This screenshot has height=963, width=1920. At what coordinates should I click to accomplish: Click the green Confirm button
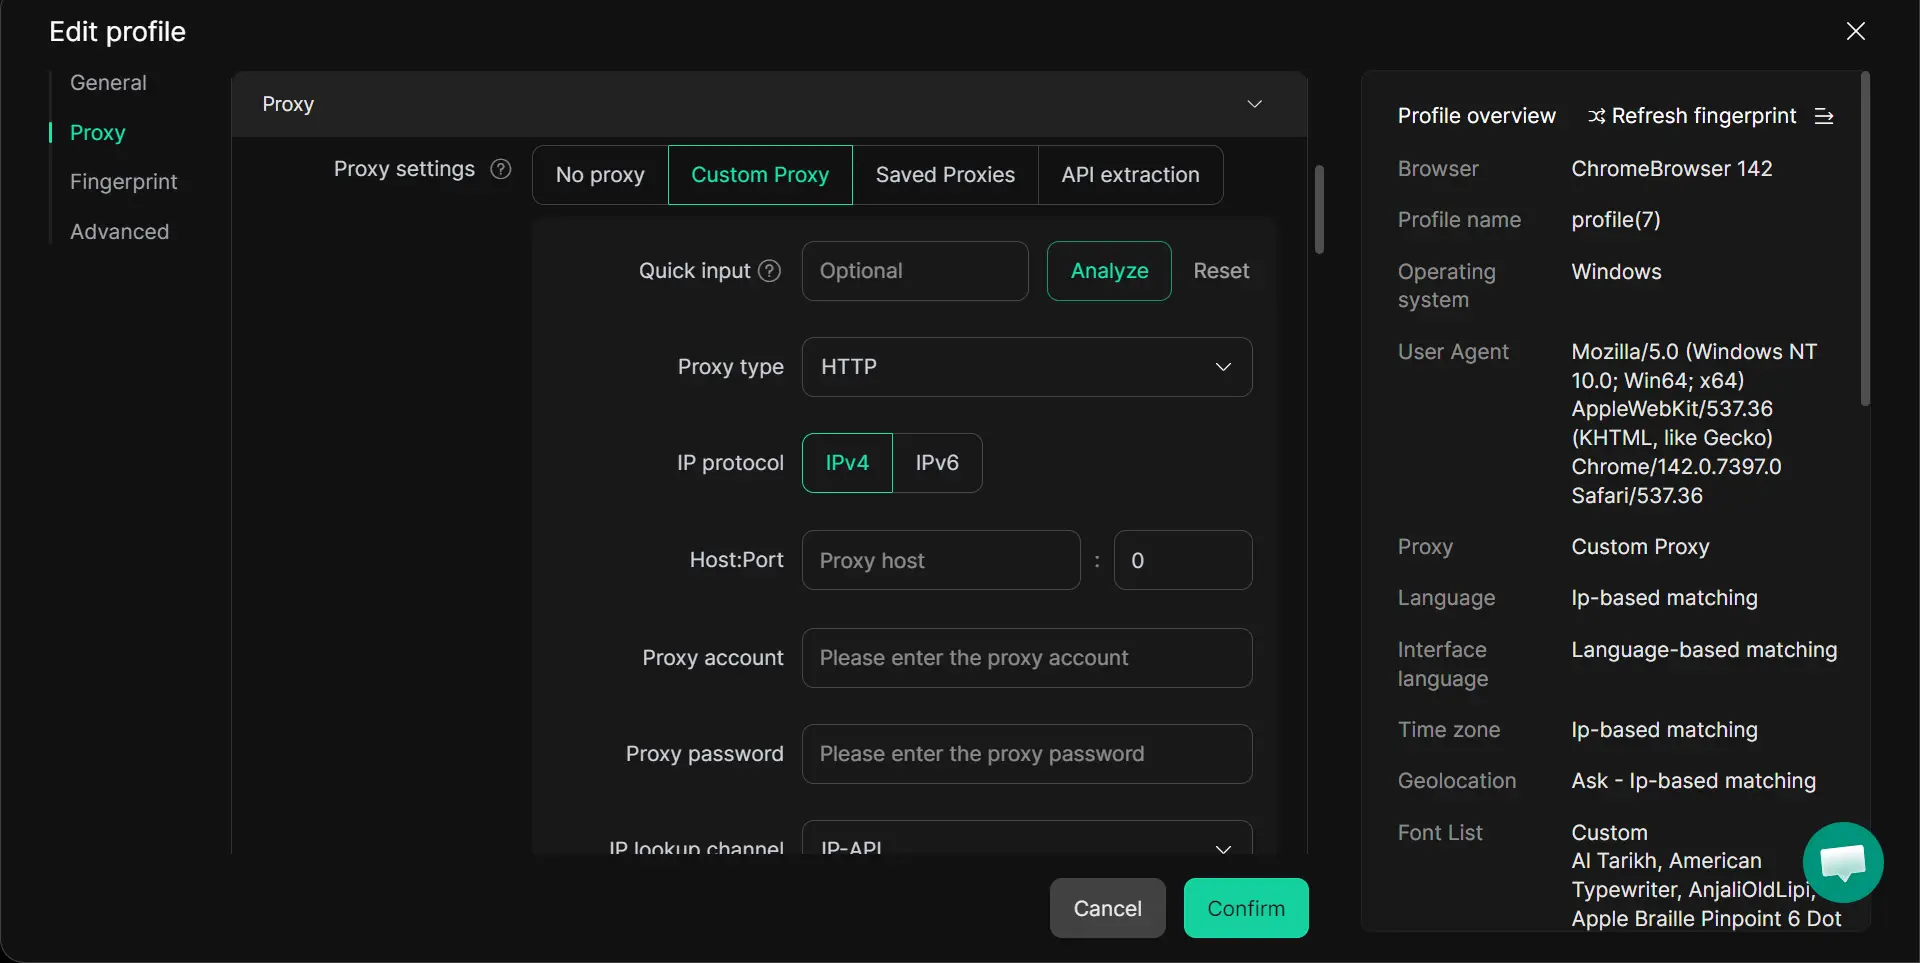(1245, 908)
